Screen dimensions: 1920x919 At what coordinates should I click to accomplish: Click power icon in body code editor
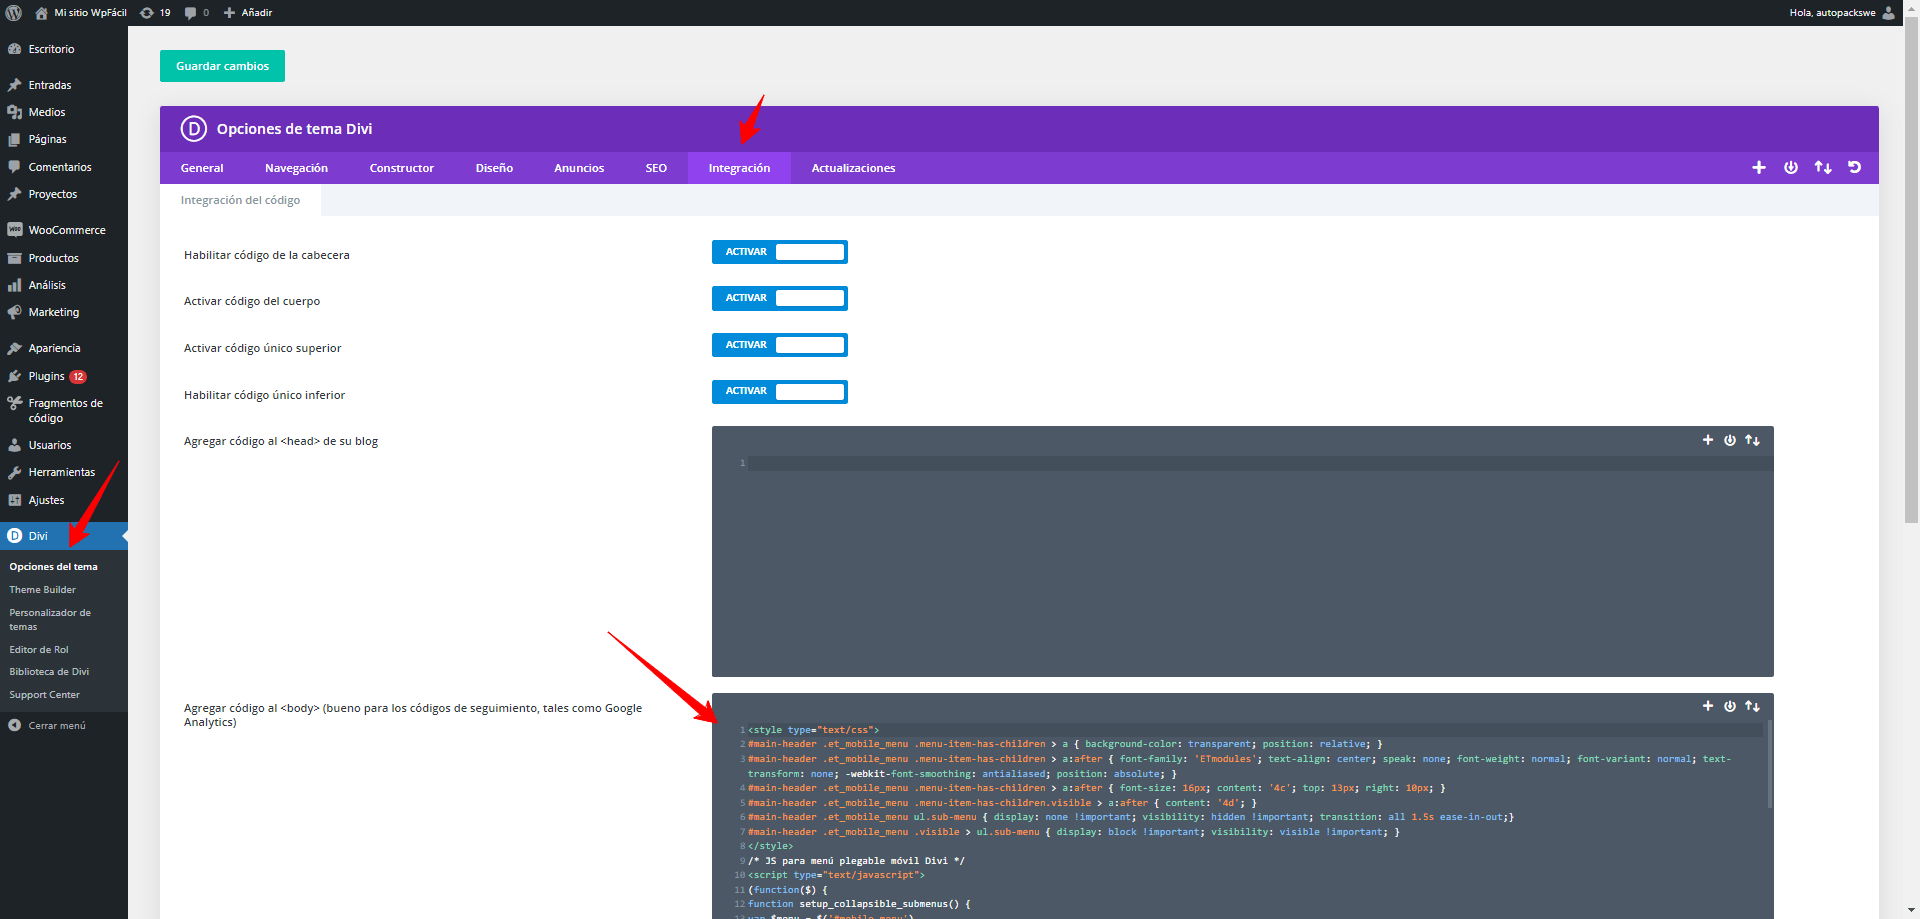pos(1730,706)
